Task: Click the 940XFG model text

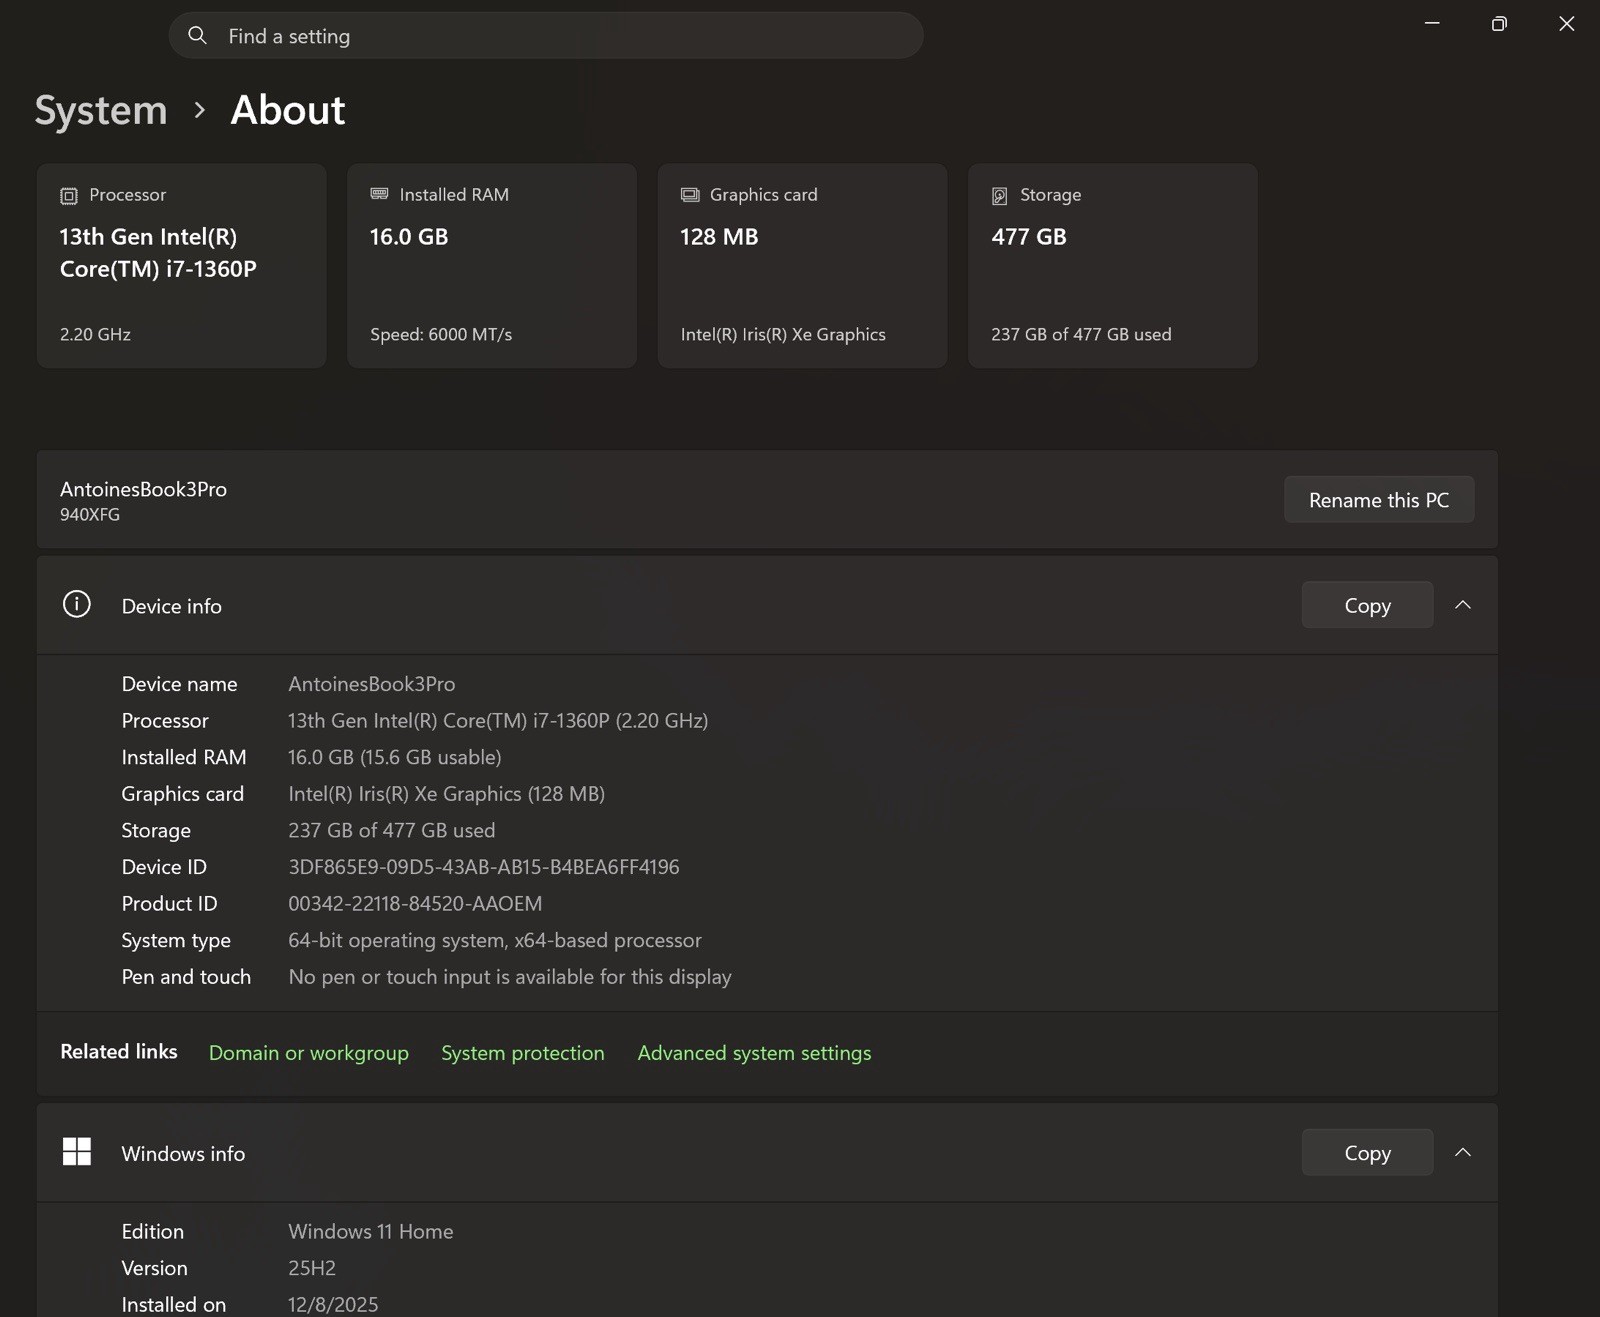Action: tap(90, 515)
